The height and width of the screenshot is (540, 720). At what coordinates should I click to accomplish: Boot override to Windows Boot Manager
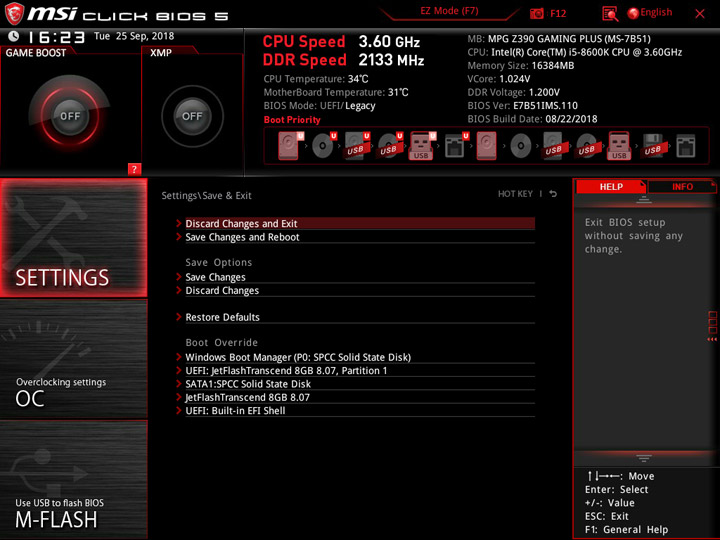(x=360, y=357)
